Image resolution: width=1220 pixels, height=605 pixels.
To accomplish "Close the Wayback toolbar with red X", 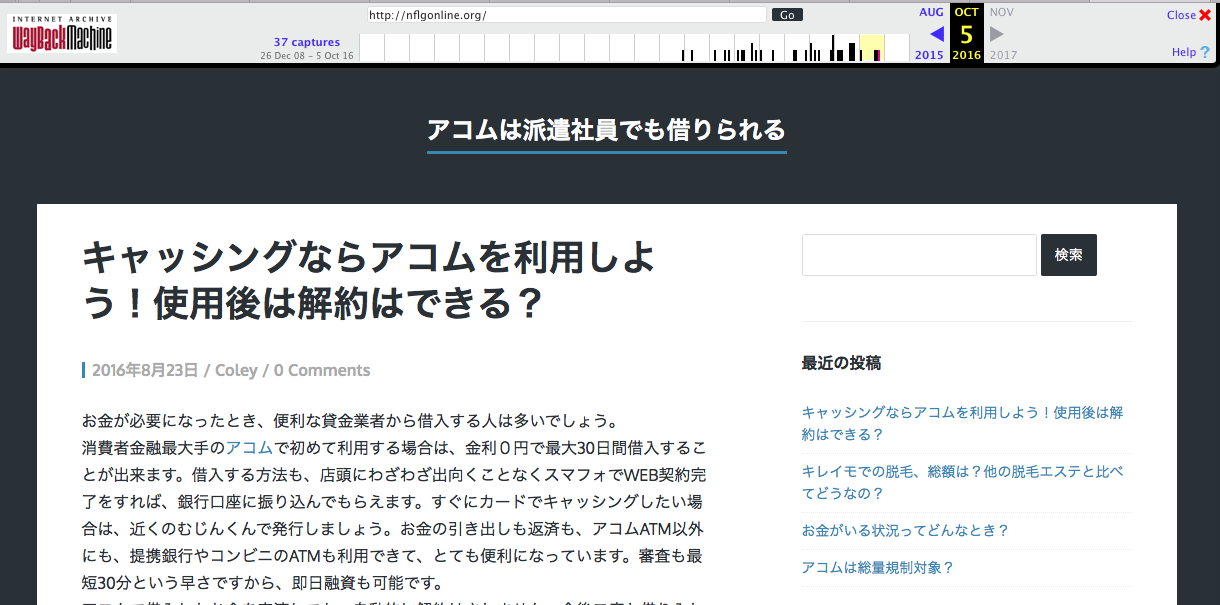I will click(x=1204, y=15).
